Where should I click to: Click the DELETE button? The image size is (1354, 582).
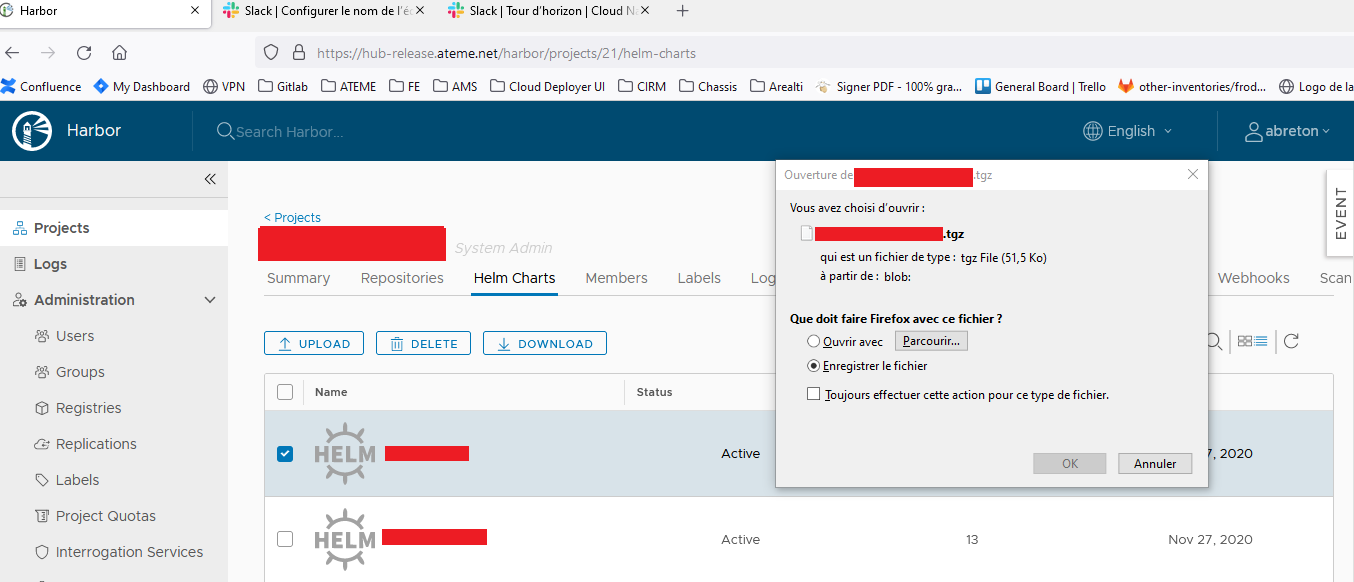point(423,343)
